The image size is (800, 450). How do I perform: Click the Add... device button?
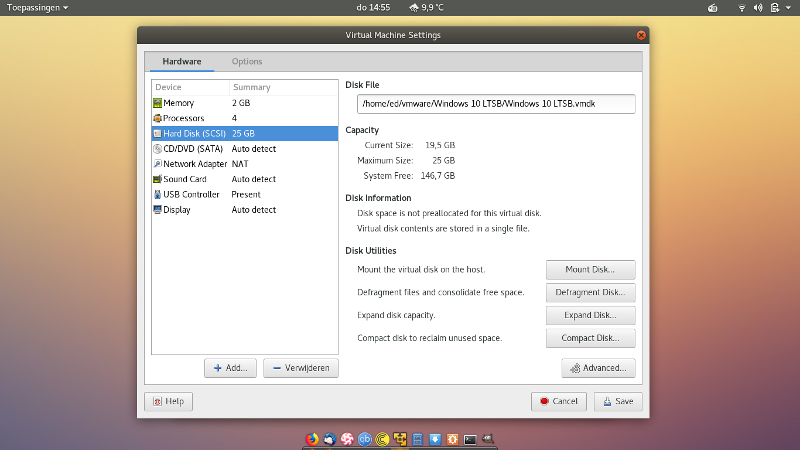coord(230,368)
